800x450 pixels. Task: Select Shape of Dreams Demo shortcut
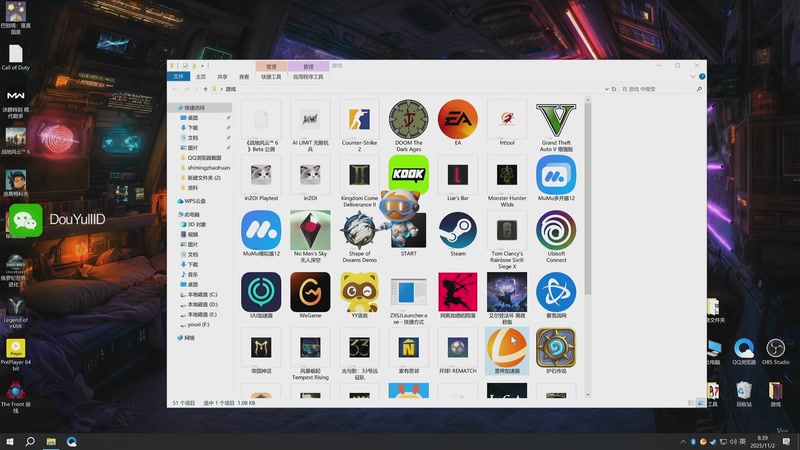tap(359, 236)
